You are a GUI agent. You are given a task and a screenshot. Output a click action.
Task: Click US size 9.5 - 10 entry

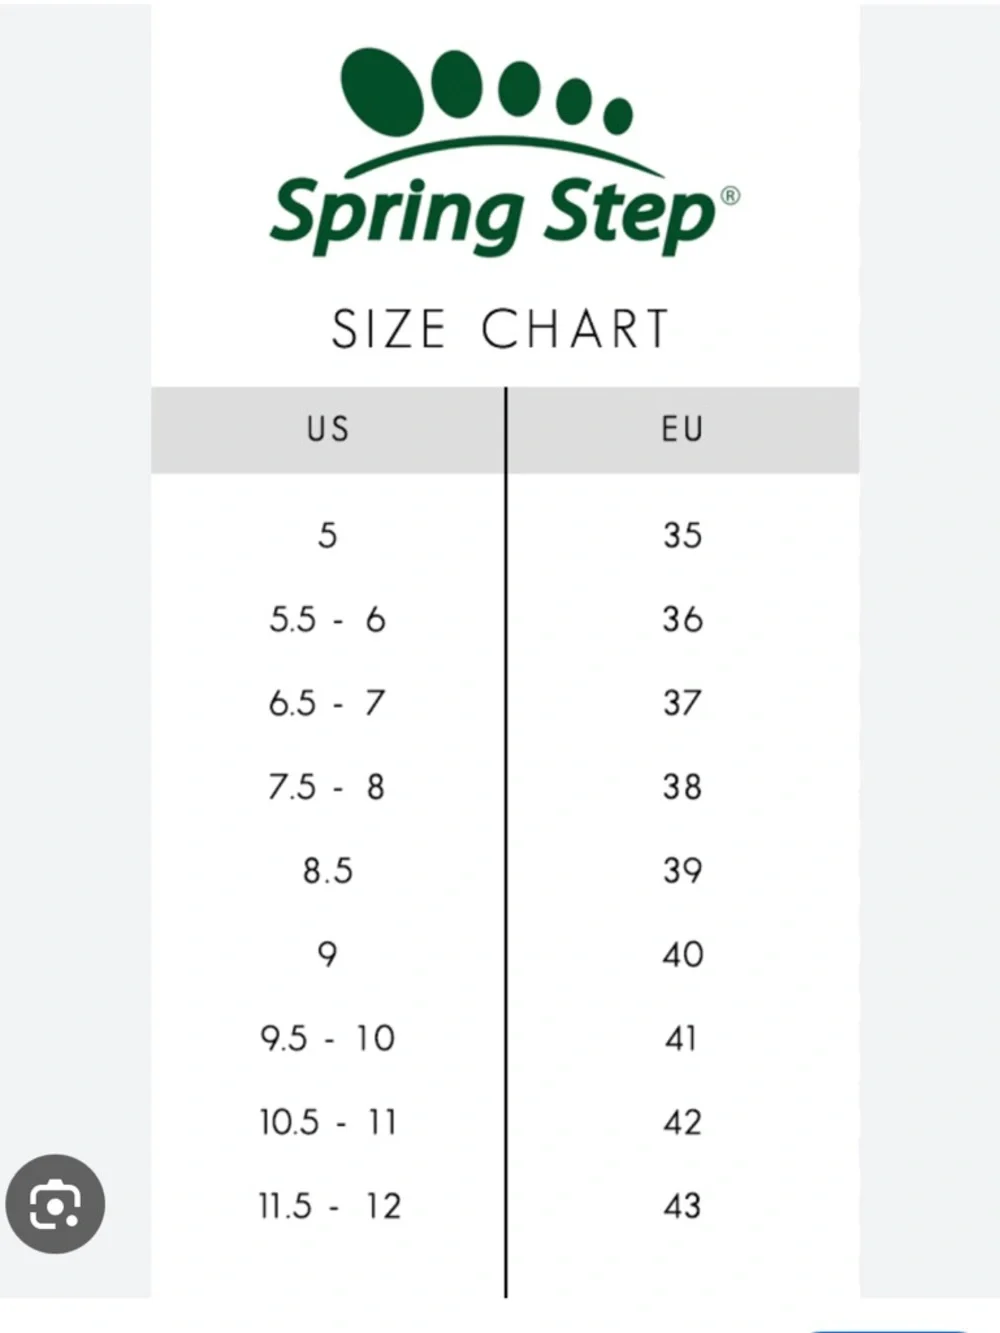point(328,1039)
